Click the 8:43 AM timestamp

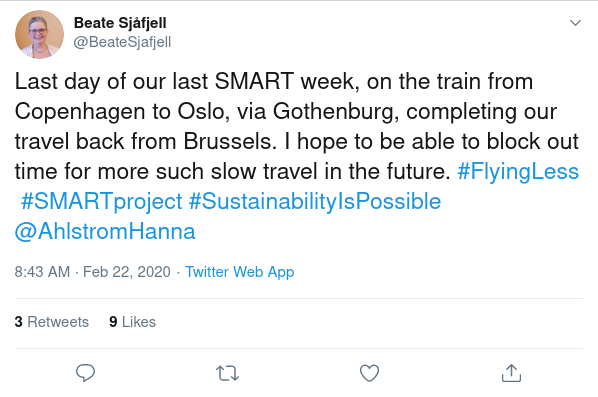tap(42, 272)
